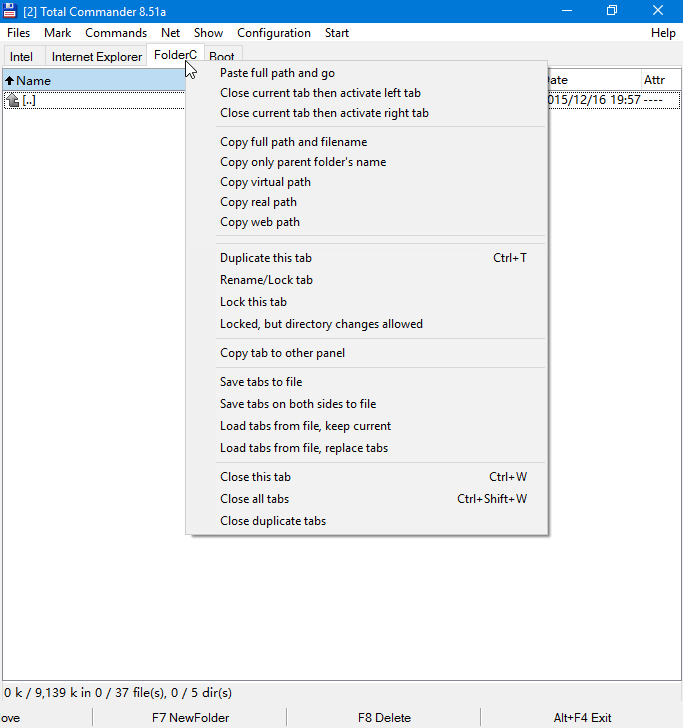Open the Mark menu
Image resolution: width=683 pixels, height=728 pixels.
coord(58,33)
